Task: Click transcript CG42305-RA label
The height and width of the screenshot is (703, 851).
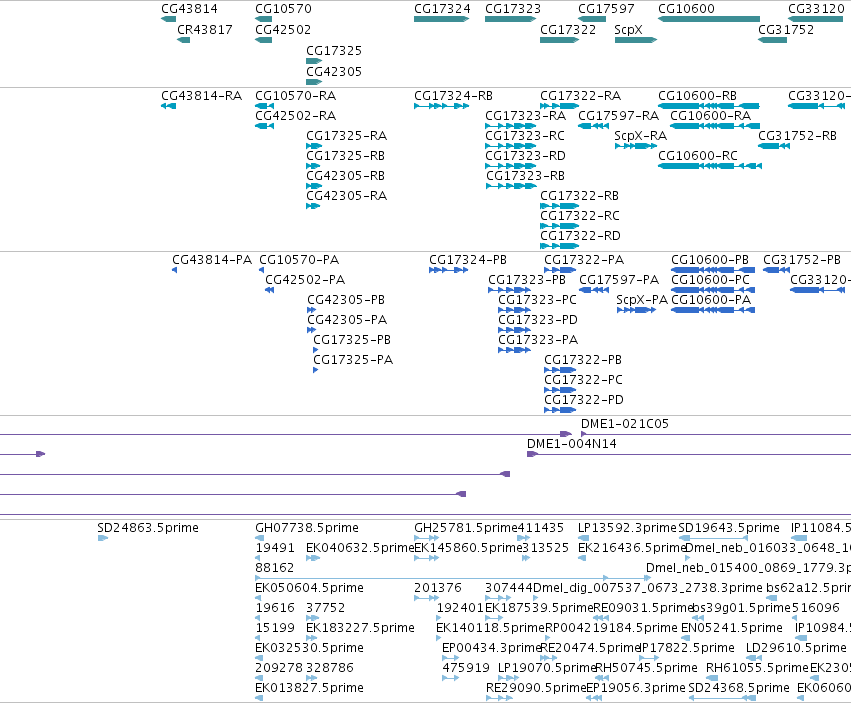Action: [x=346, y=196]
